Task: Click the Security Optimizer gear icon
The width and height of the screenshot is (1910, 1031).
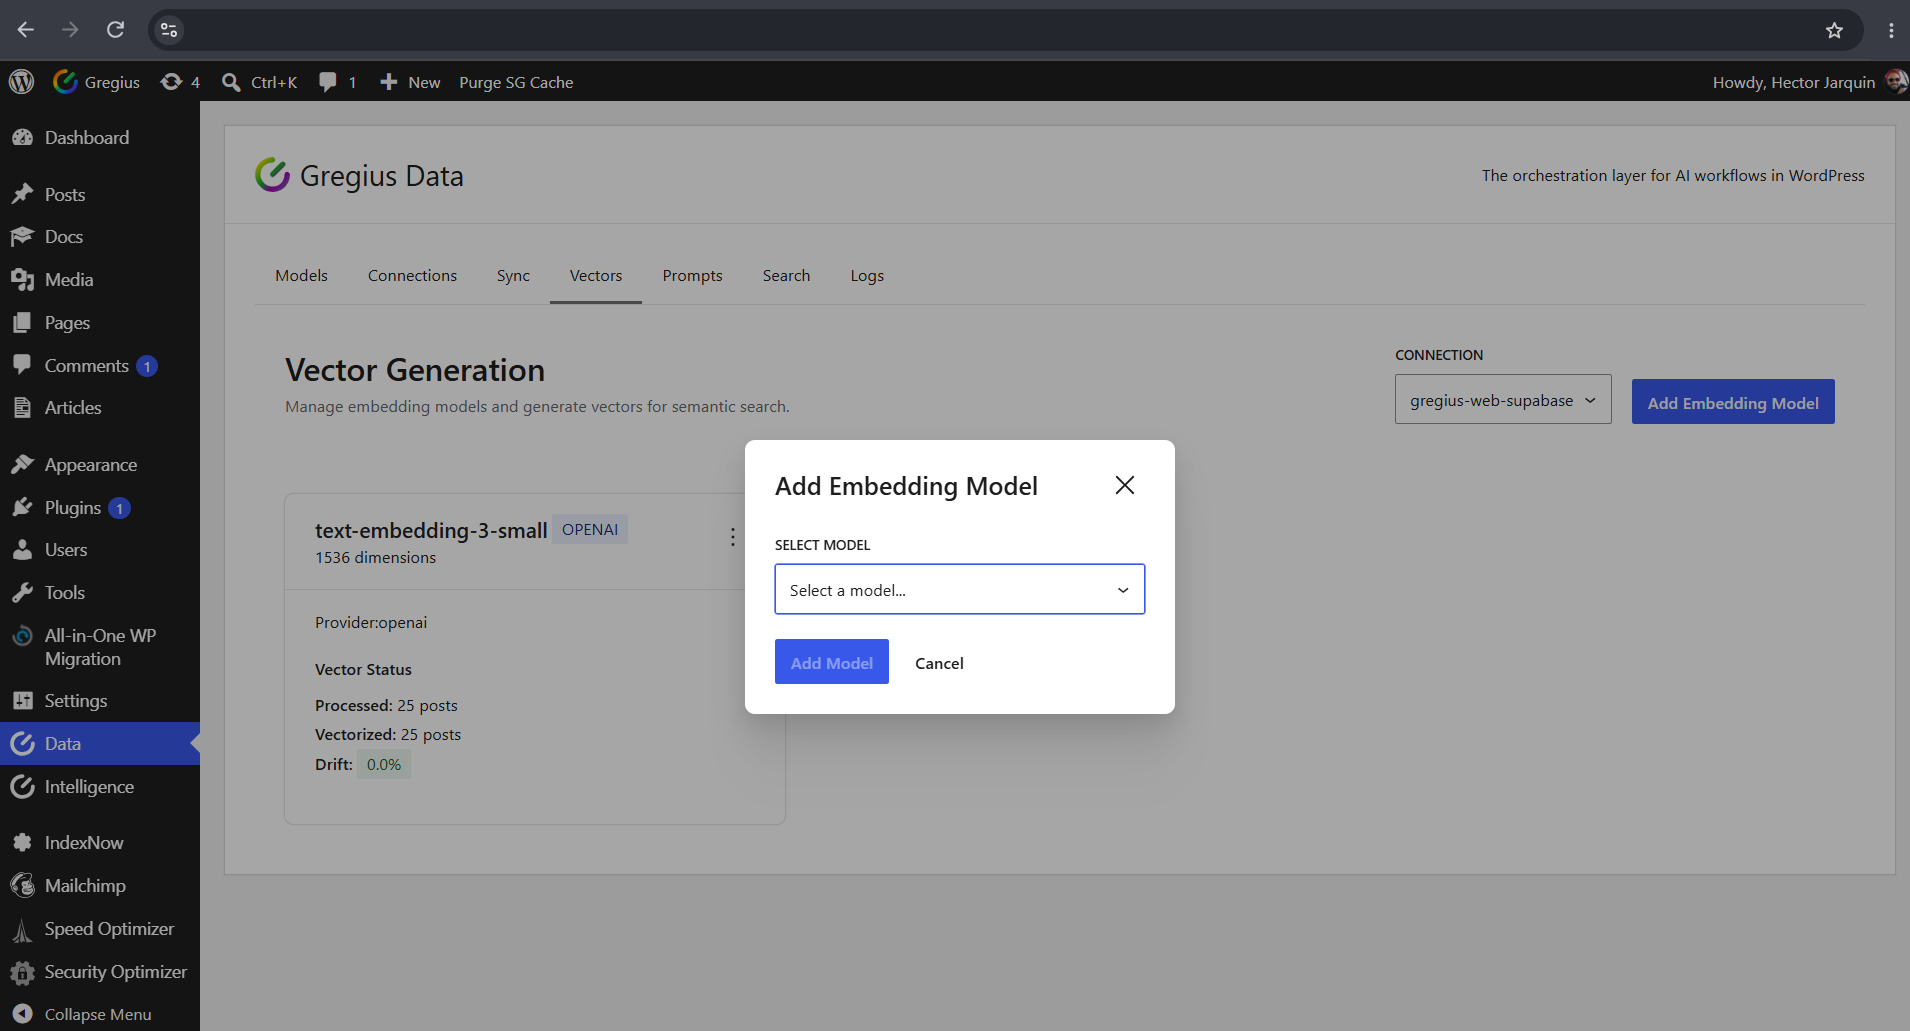Action: pyautogui.click(x=22, y=972)
